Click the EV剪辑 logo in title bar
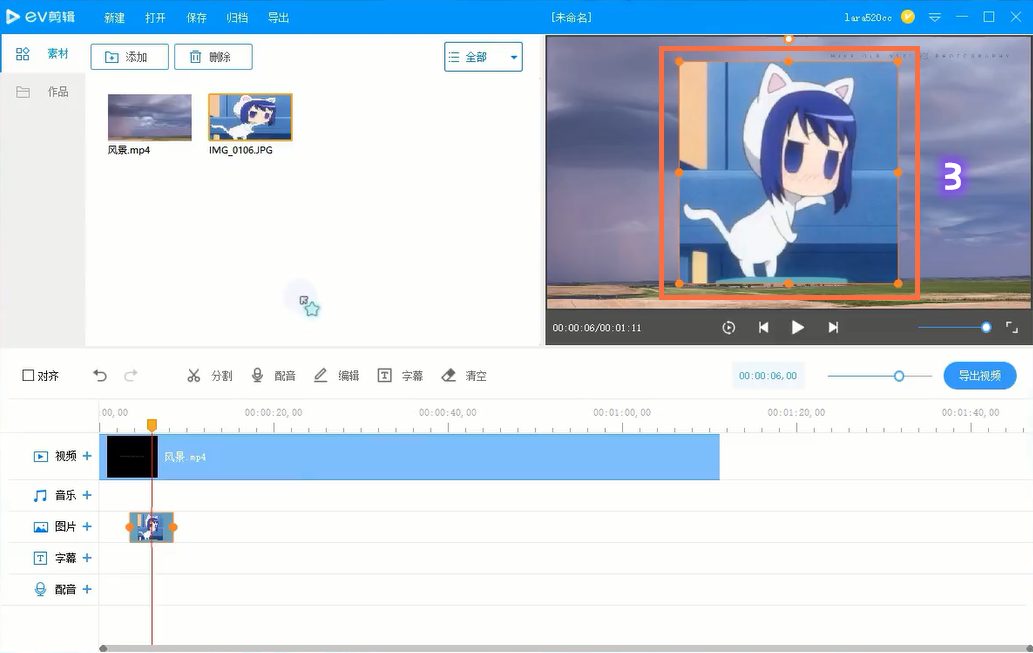The width and height of the screenshot is (1033, 653). (x=41, y=16)
